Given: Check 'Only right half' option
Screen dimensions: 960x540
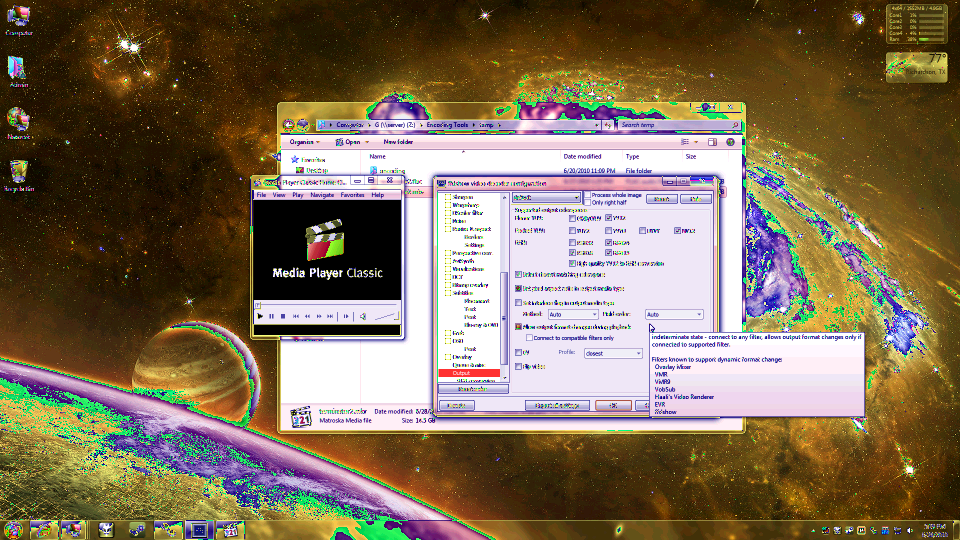Looking at the screenshot, I should (586, 203).
